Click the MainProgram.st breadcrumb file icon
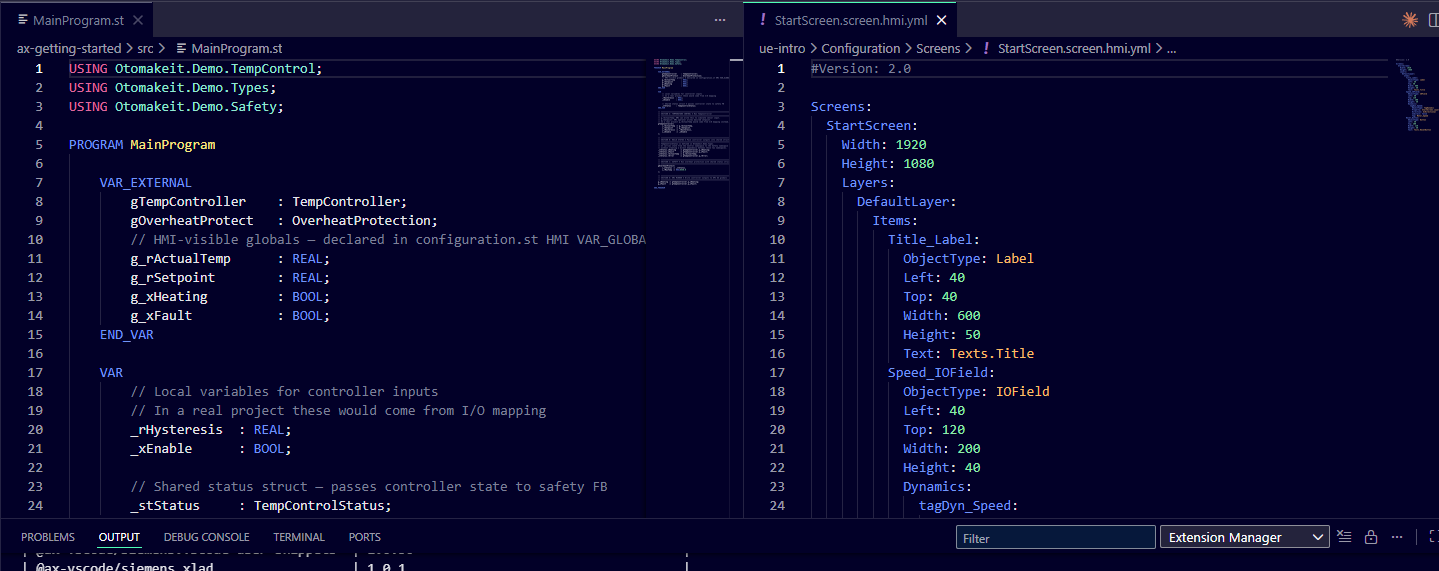1439x571 pixels. (181, 48)
